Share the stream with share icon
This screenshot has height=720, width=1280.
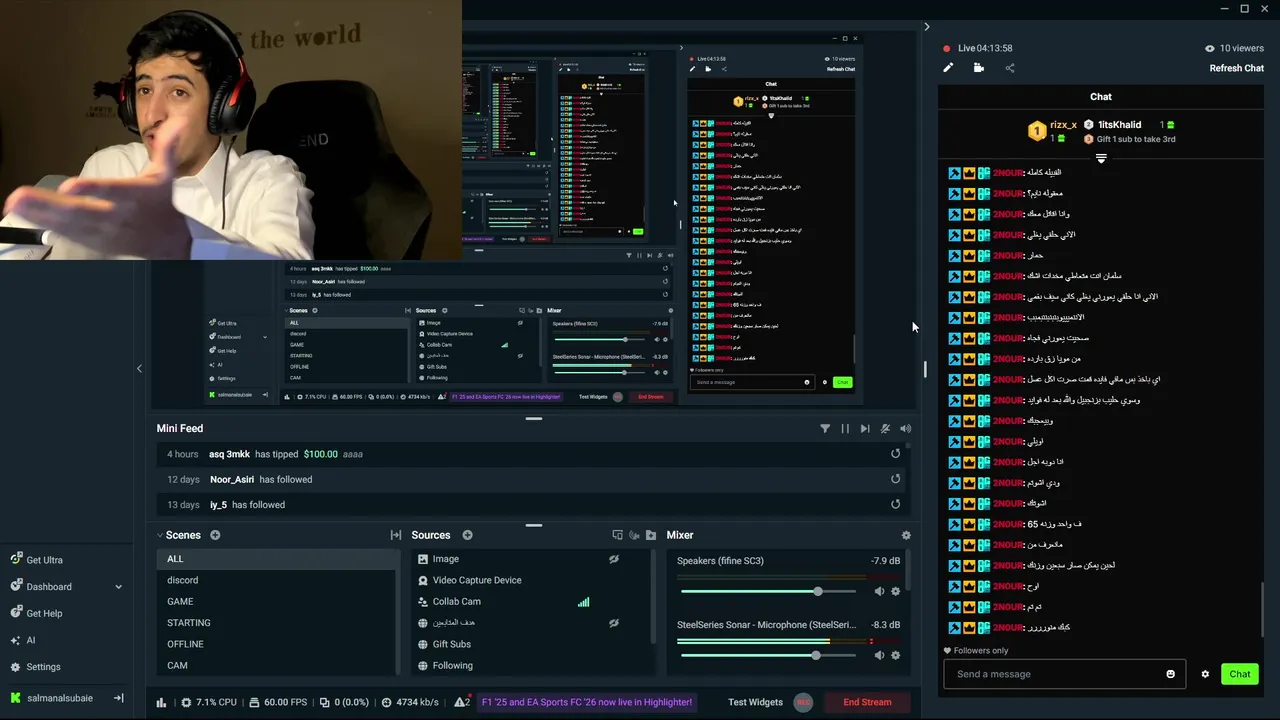tap(1009, 68)
